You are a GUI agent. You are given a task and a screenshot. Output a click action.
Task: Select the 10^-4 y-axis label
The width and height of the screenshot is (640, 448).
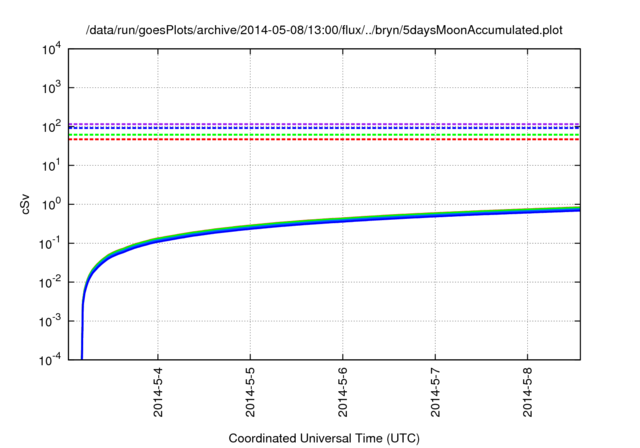click(50, 360)
